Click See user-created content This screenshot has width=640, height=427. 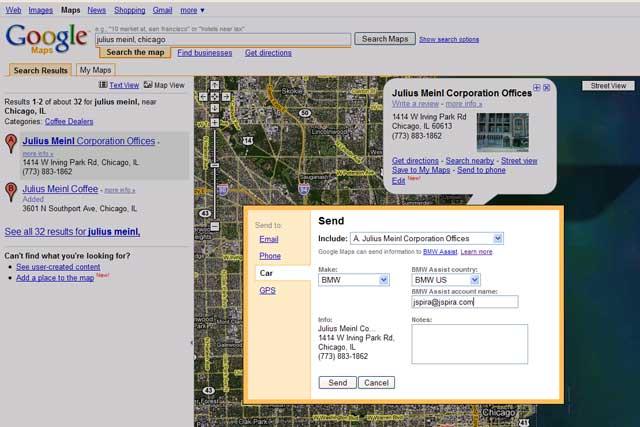[58, 267]
